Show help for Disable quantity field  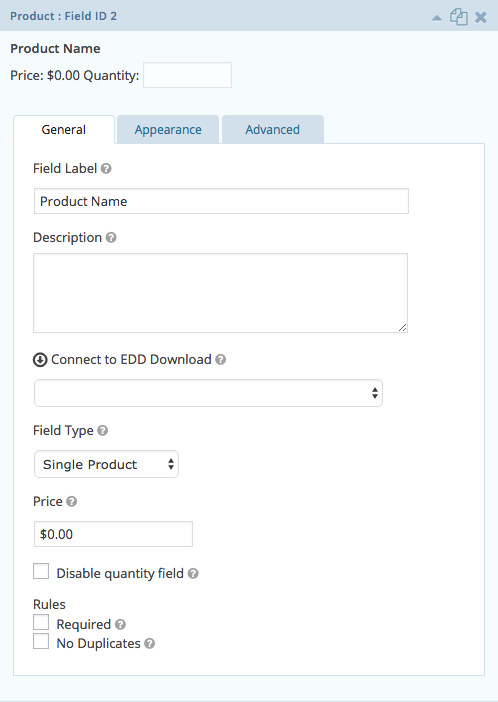tap(193, 574)
